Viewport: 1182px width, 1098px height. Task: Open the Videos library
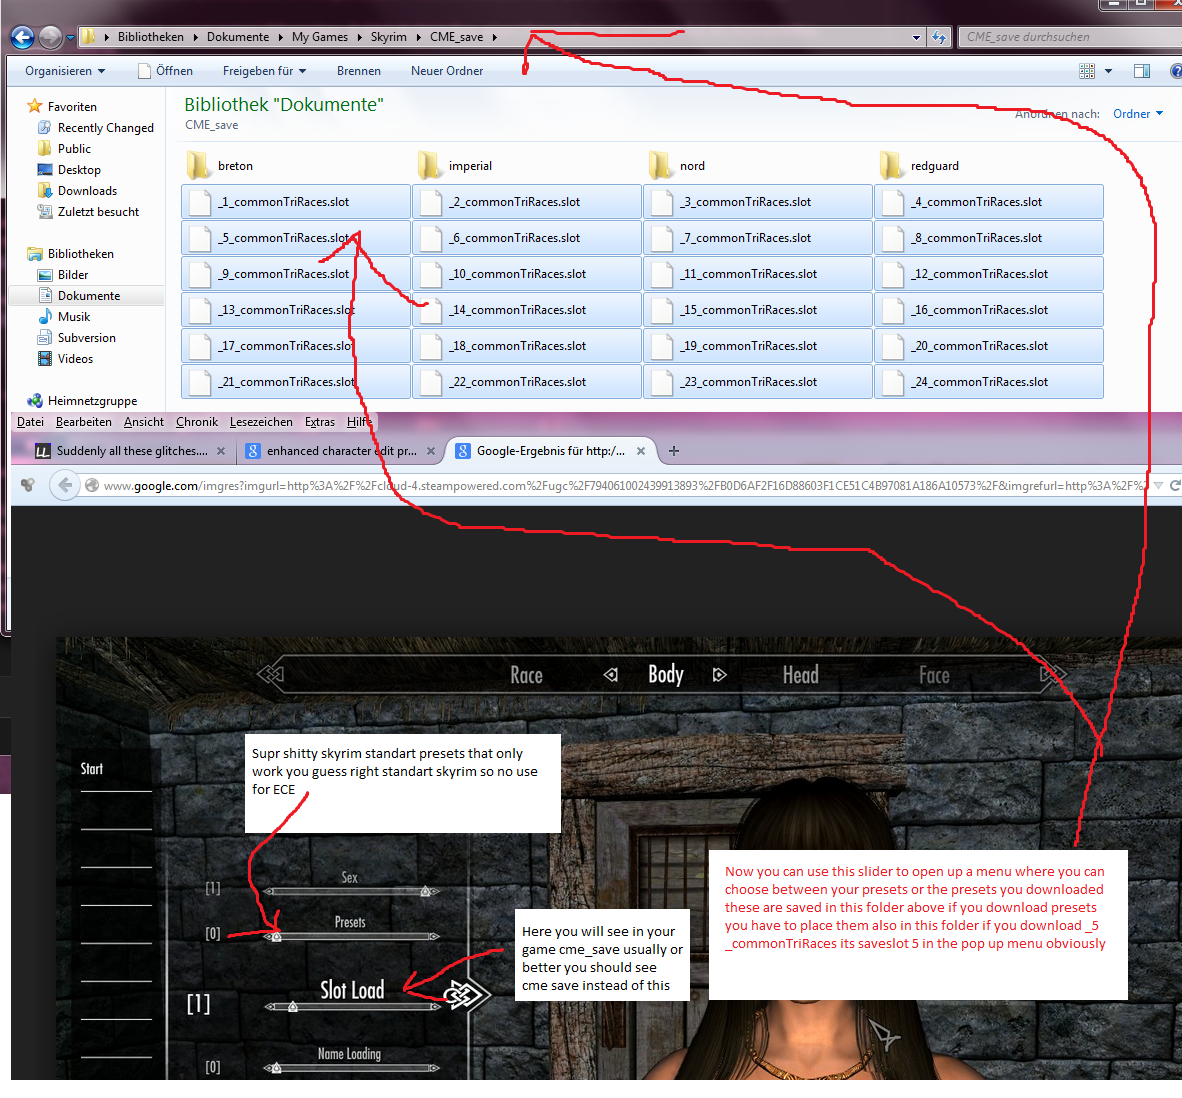(x=75, y=359)
